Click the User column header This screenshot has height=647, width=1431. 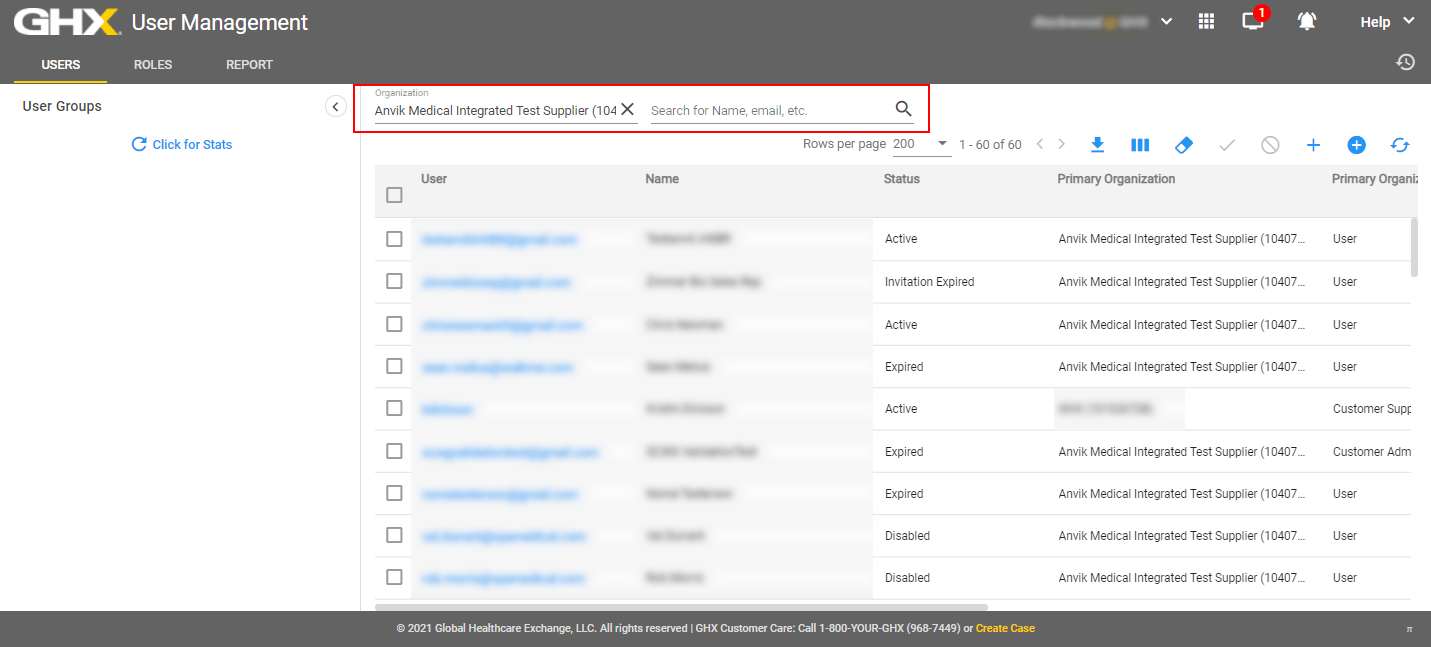click(x=434, y=179)
